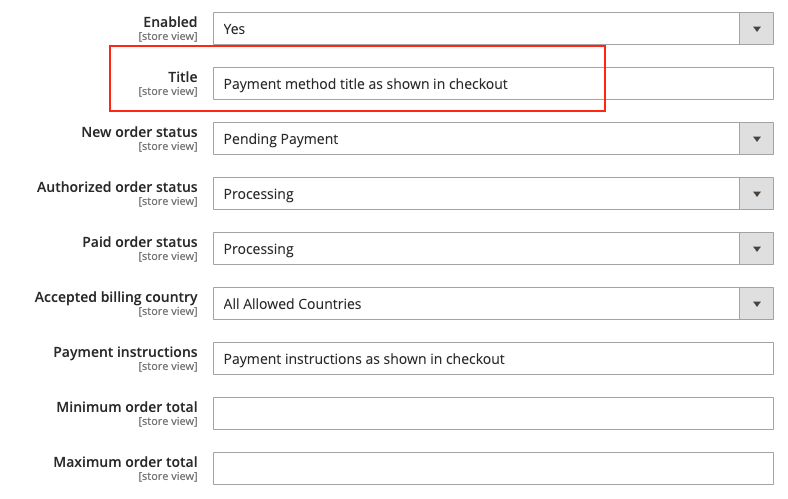The image size is (788, 499).
Task: Click the Accepted billing country arrow button
Action: (756, 304)
